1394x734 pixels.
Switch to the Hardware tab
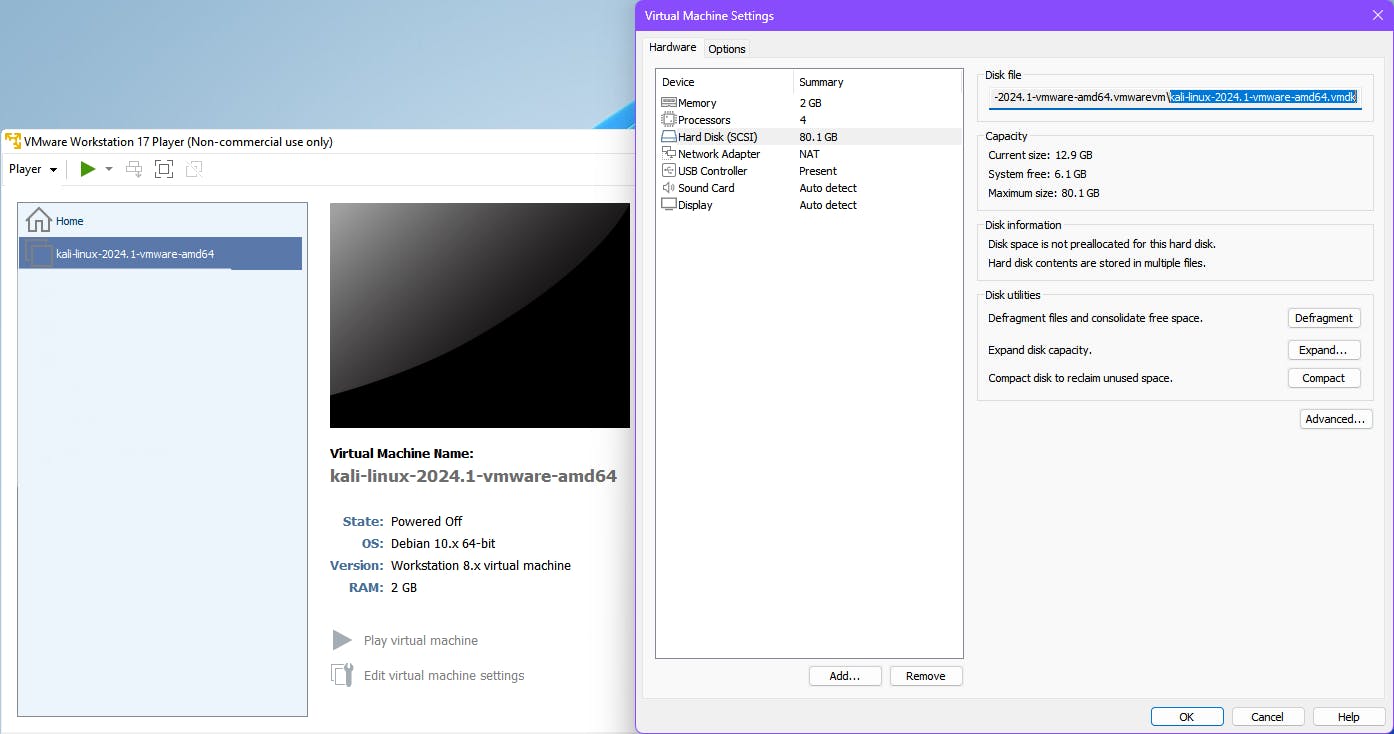pos(673,48)
